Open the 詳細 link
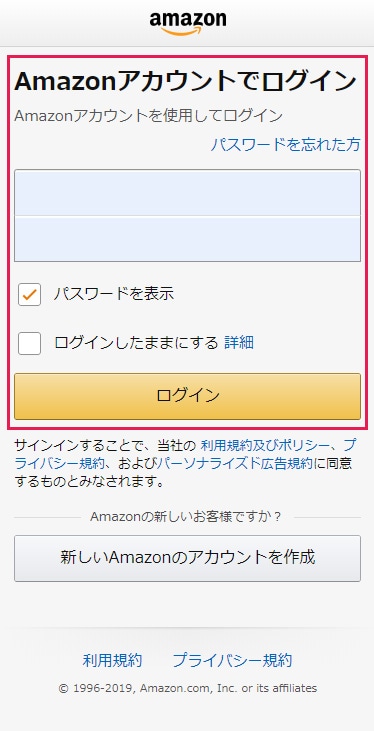The width and height of the screenshot is (374, 731). 239,343
